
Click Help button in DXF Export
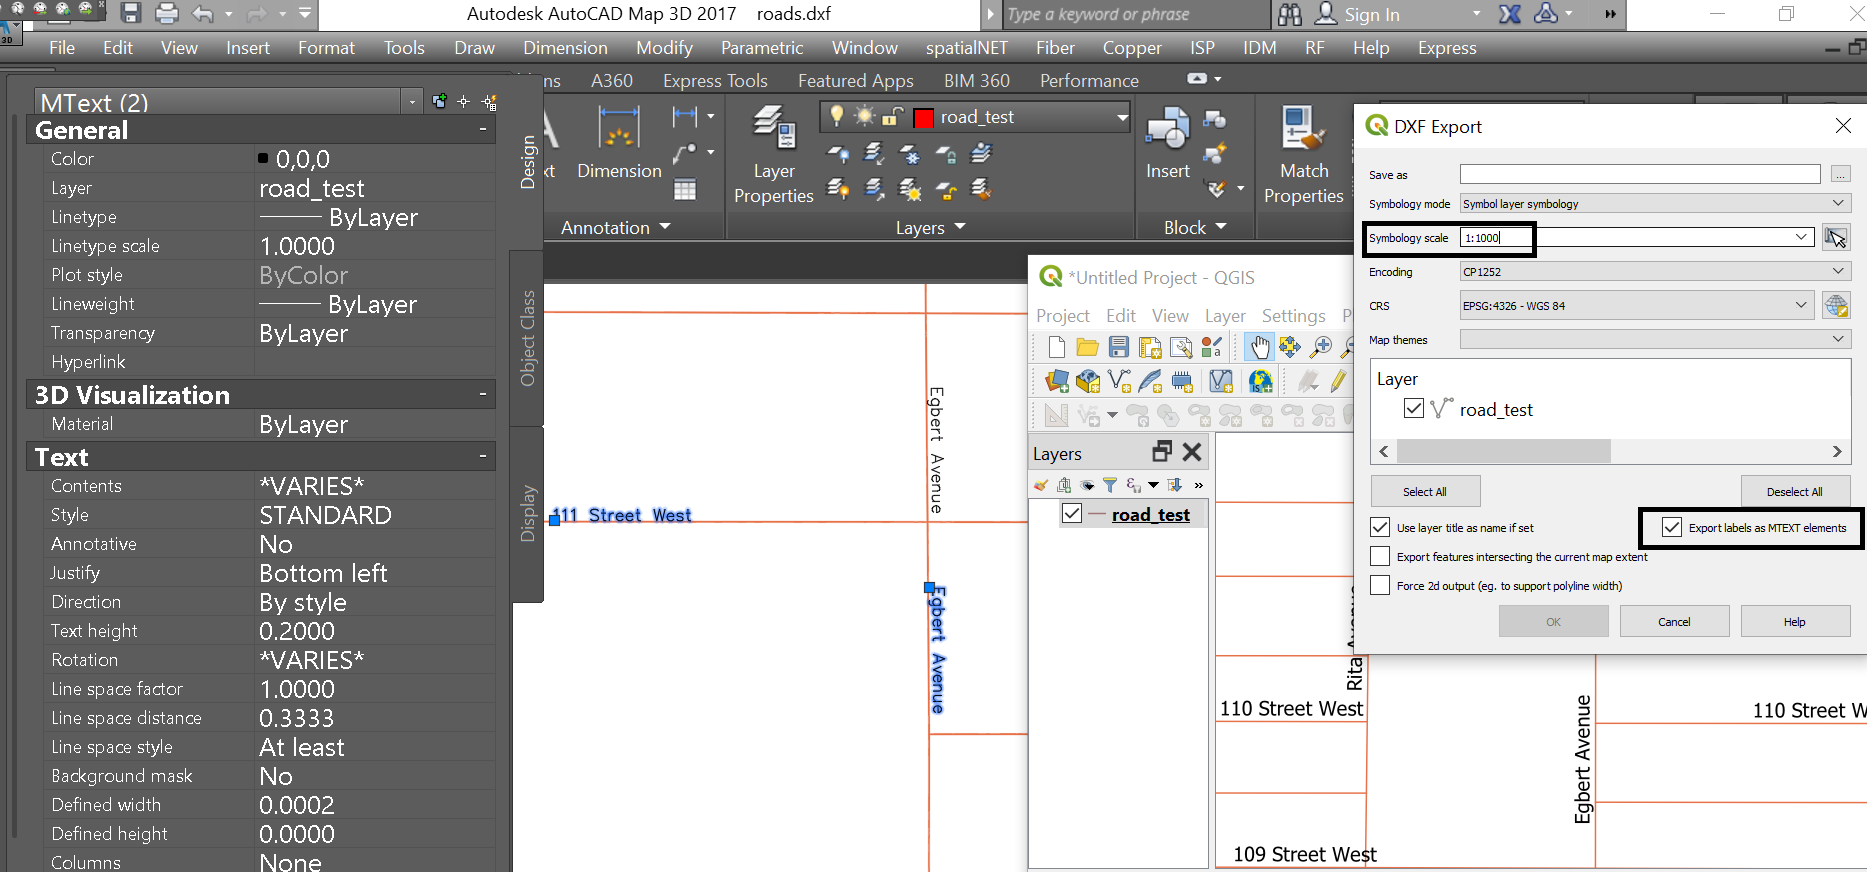1795,621
